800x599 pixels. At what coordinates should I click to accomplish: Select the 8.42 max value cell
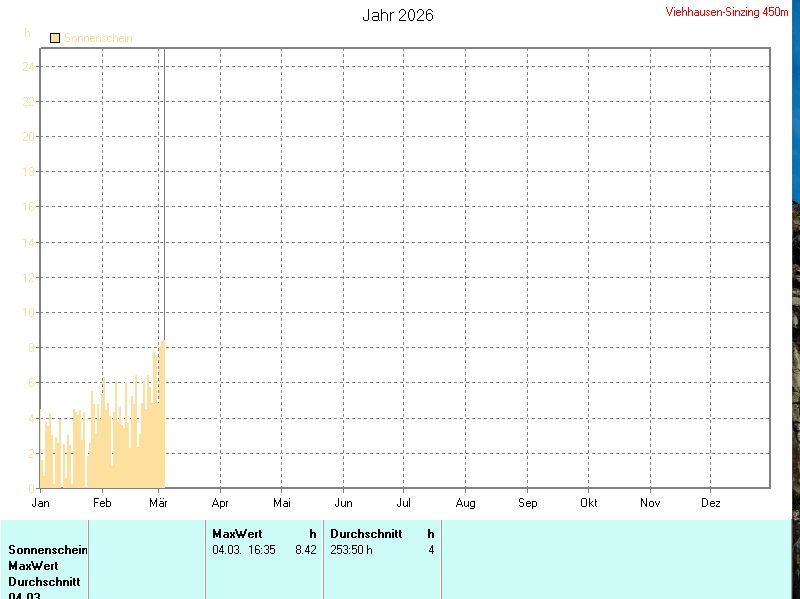tap(305, 549)
